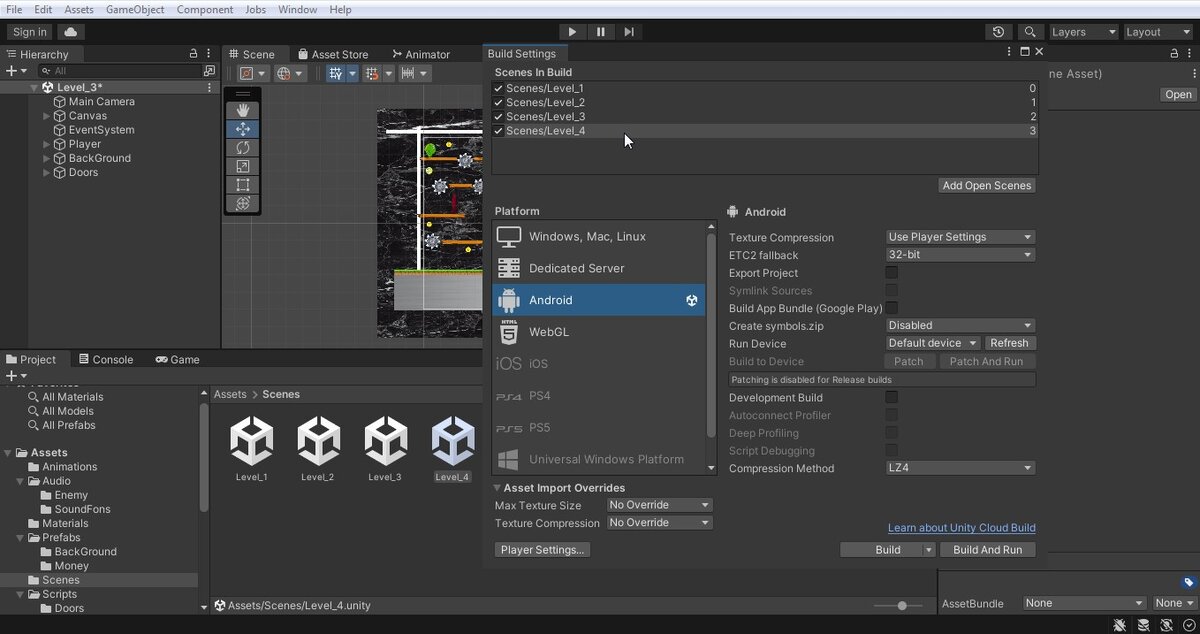Click the cloud account icon
The width and height of the screenshot is (1200, 634).
(x=71, y=32)
